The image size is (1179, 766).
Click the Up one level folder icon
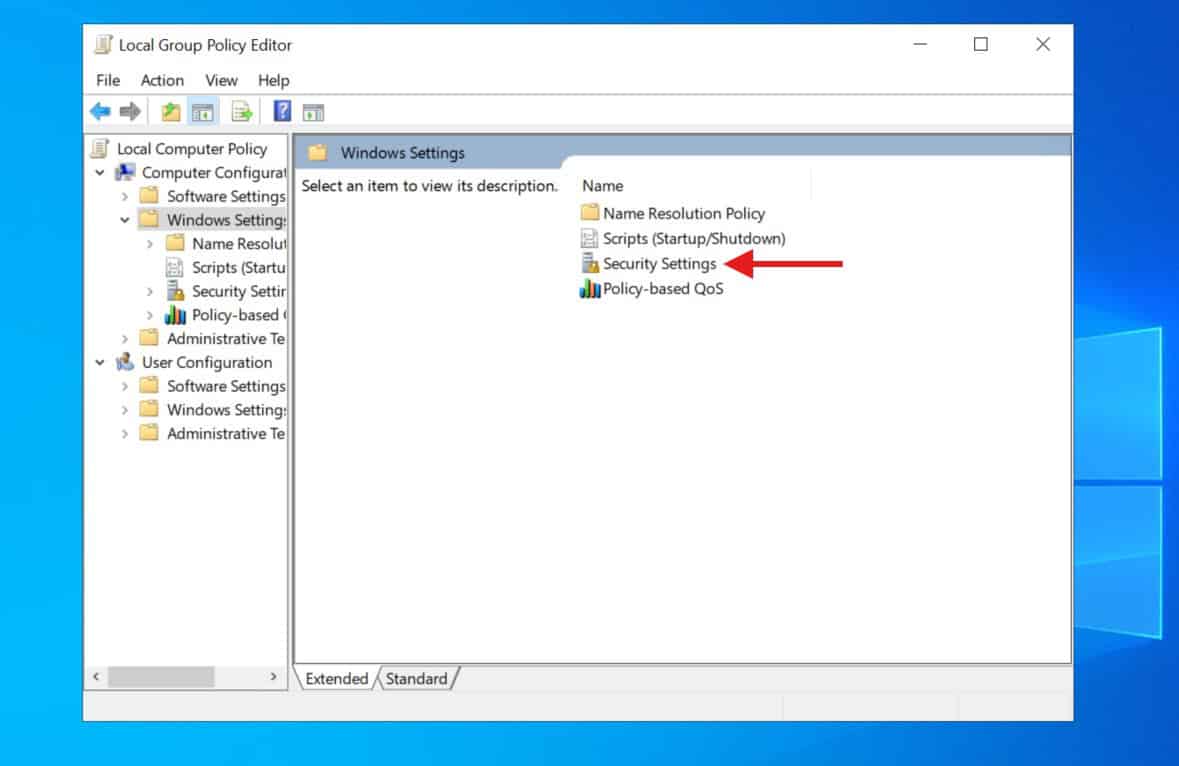(x=171, y=112)
